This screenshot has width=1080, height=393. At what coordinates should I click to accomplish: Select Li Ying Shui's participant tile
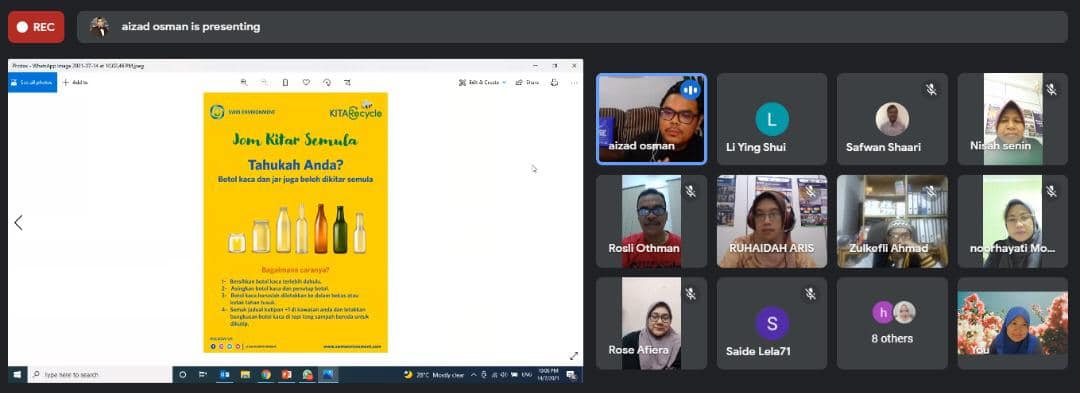pyautogui.click(x=772, y=119)
